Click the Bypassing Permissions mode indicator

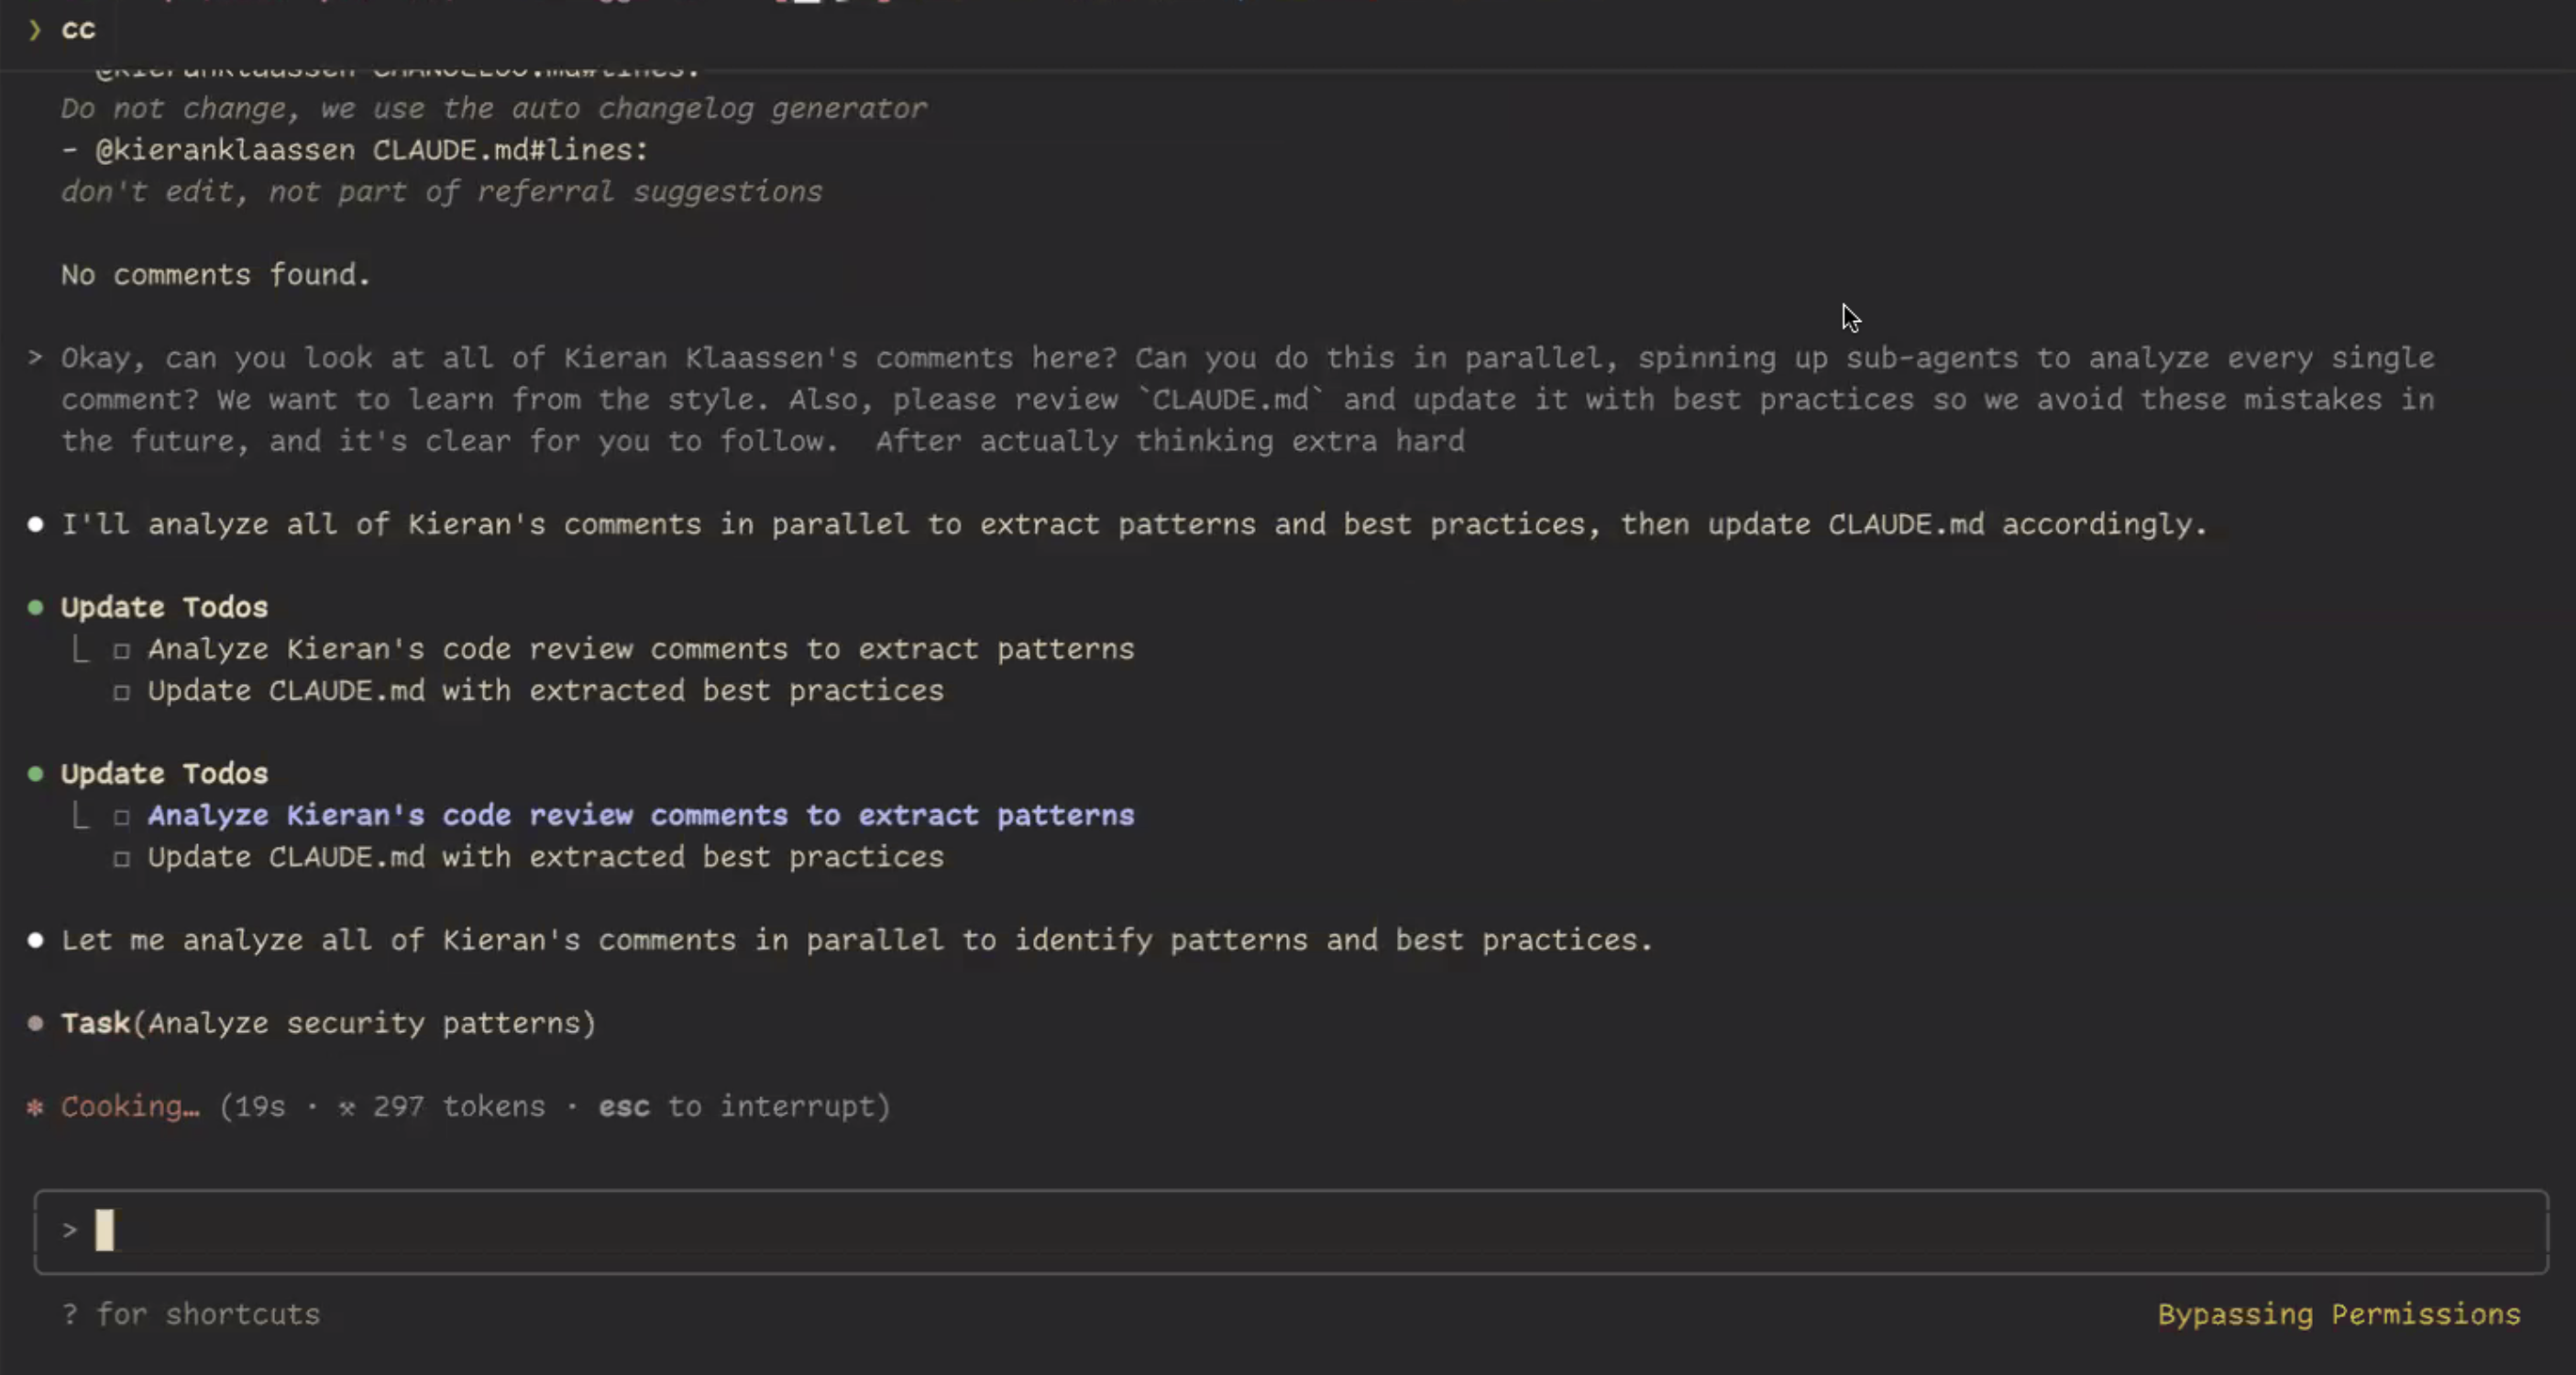coord(2338,1314)
